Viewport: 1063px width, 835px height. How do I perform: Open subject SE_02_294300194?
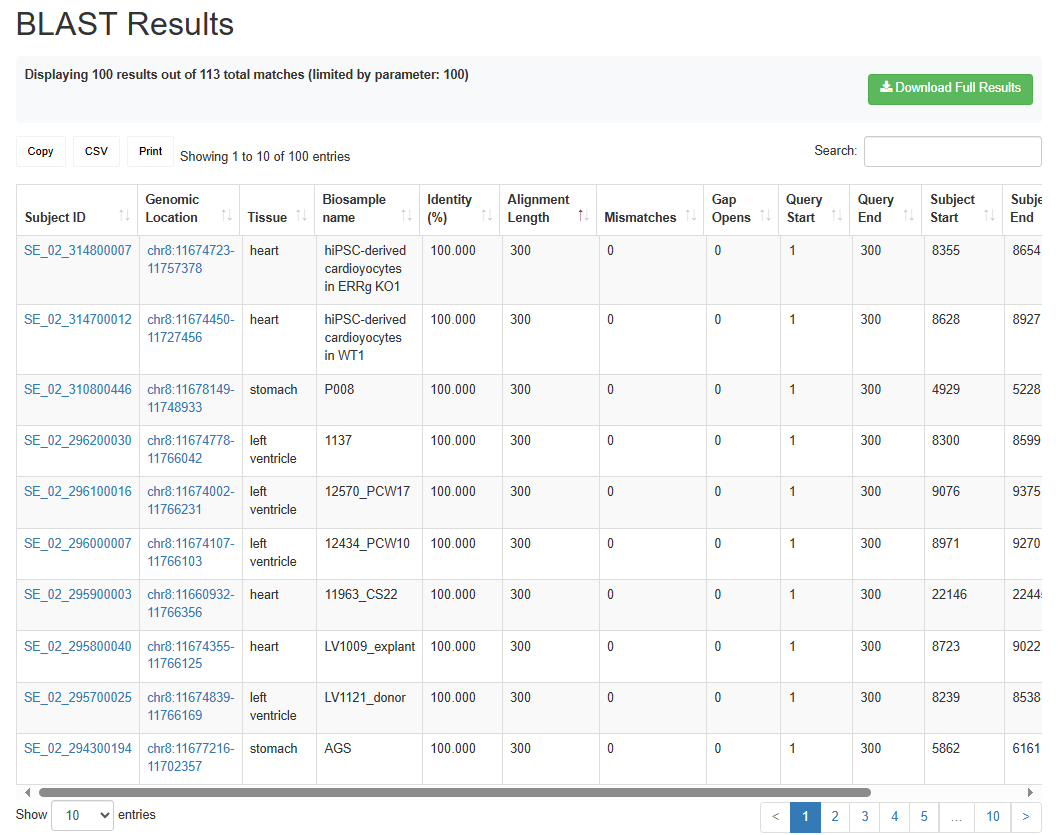point(78,748)
